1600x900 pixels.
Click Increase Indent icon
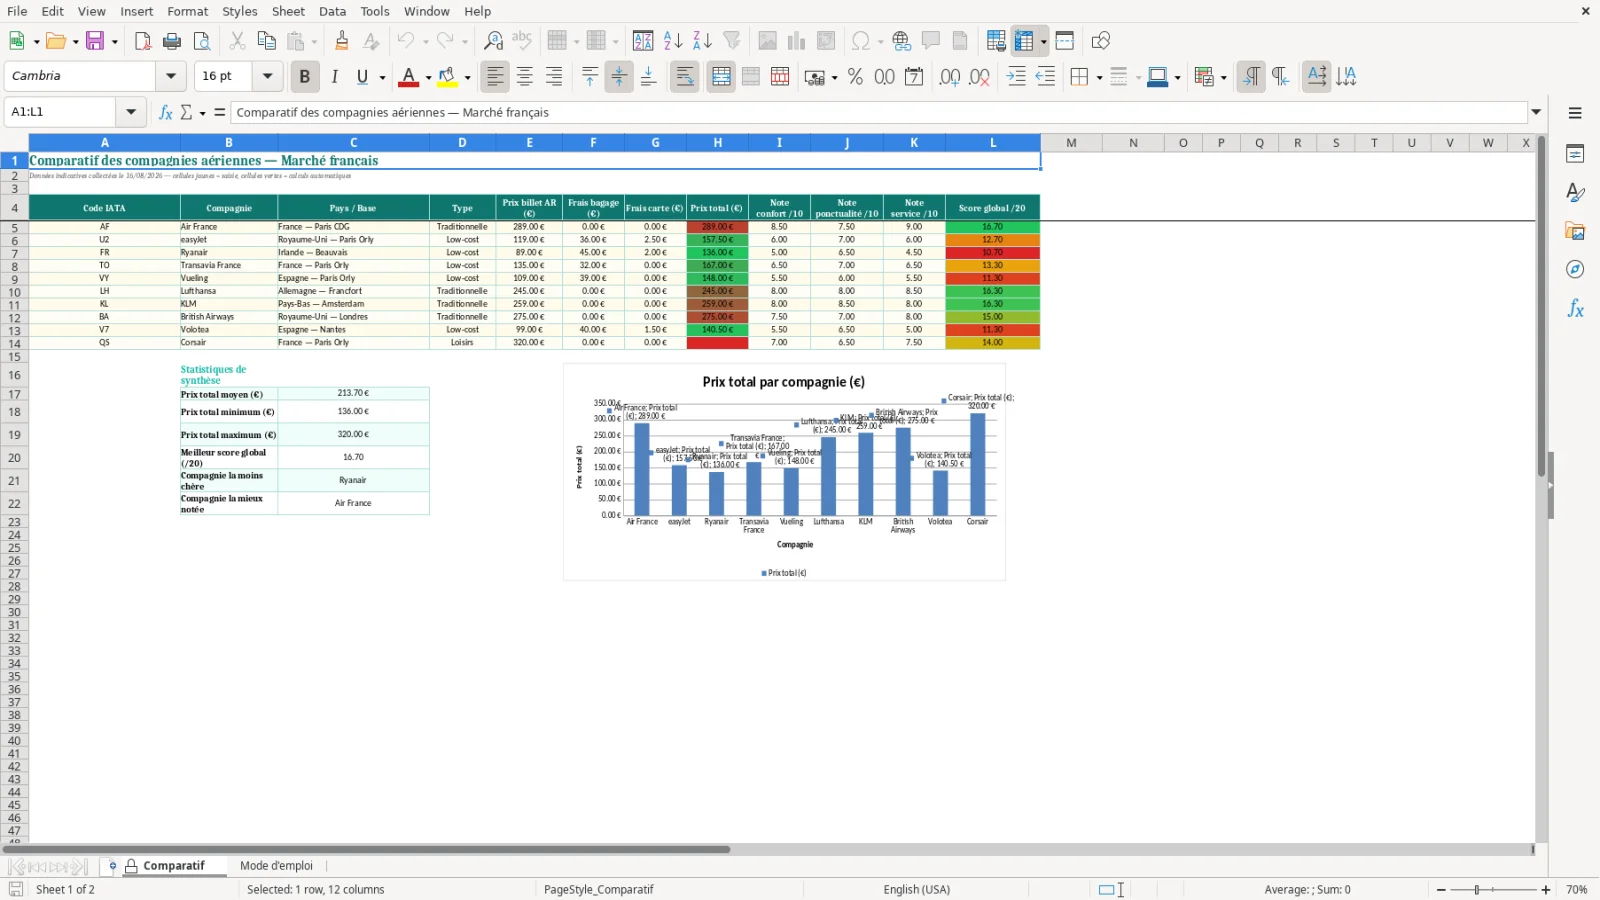coord(1016,77)
